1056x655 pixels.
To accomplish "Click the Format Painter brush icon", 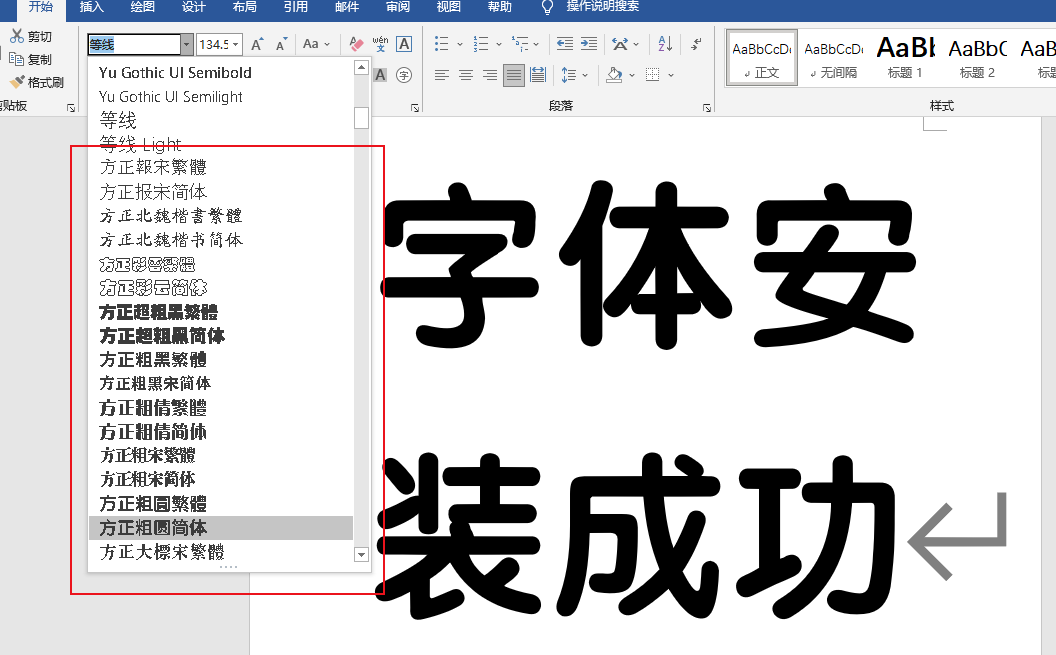I will (x=17, y=82).
